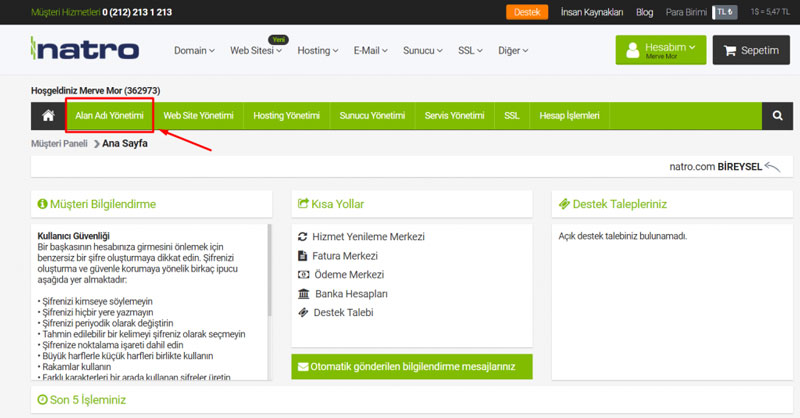The width and height of the screenshot is (800, 418).
Task: Open the Blog link
Action: 644,12
